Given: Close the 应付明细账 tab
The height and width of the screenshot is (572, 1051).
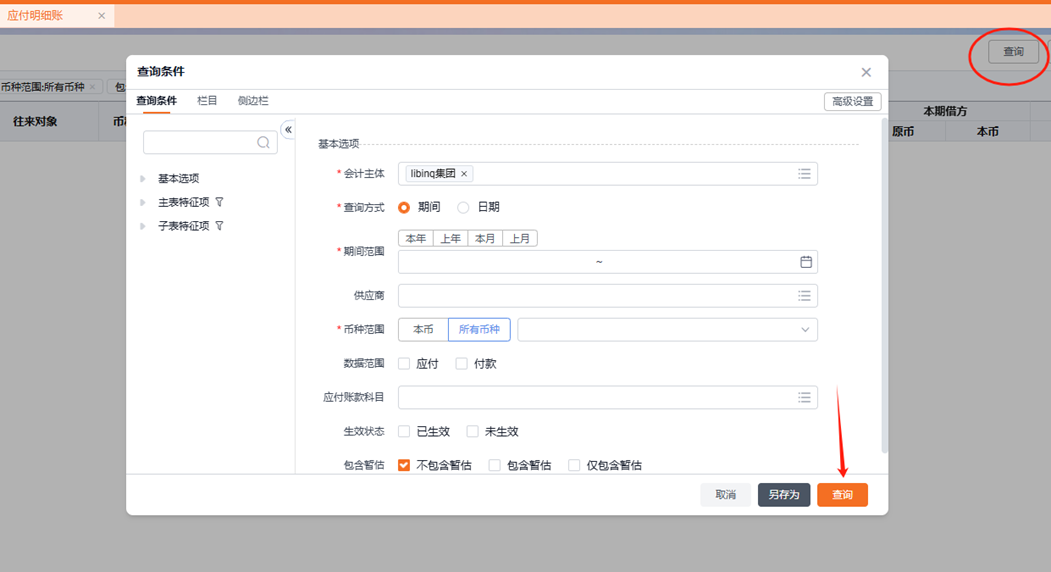Looking at the screenshot, I should (101, 15).
